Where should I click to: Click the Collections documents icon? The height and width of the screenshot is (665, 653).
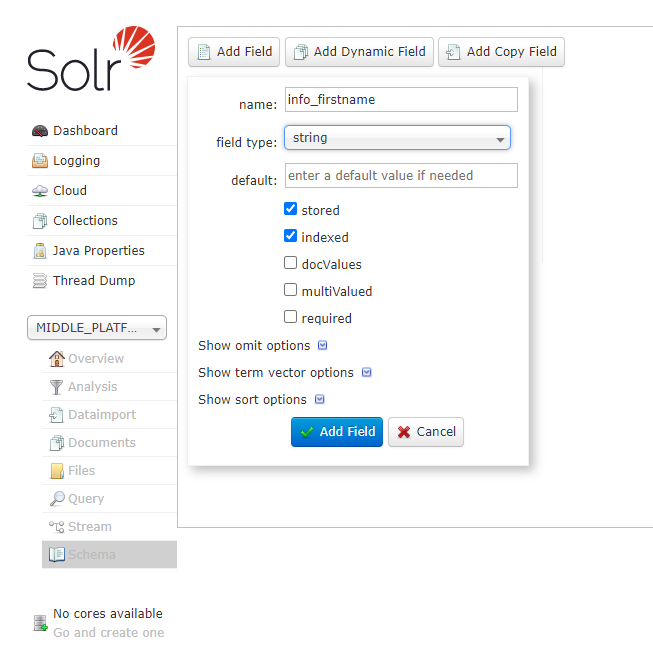(x=40, y=221)
